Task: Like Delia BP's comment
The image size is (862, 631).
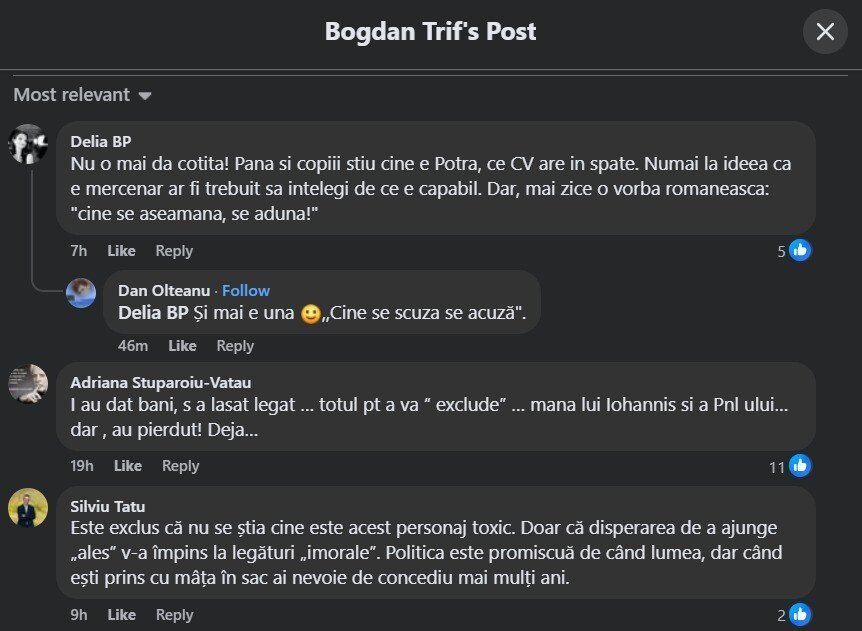Action: click(121, 251)
